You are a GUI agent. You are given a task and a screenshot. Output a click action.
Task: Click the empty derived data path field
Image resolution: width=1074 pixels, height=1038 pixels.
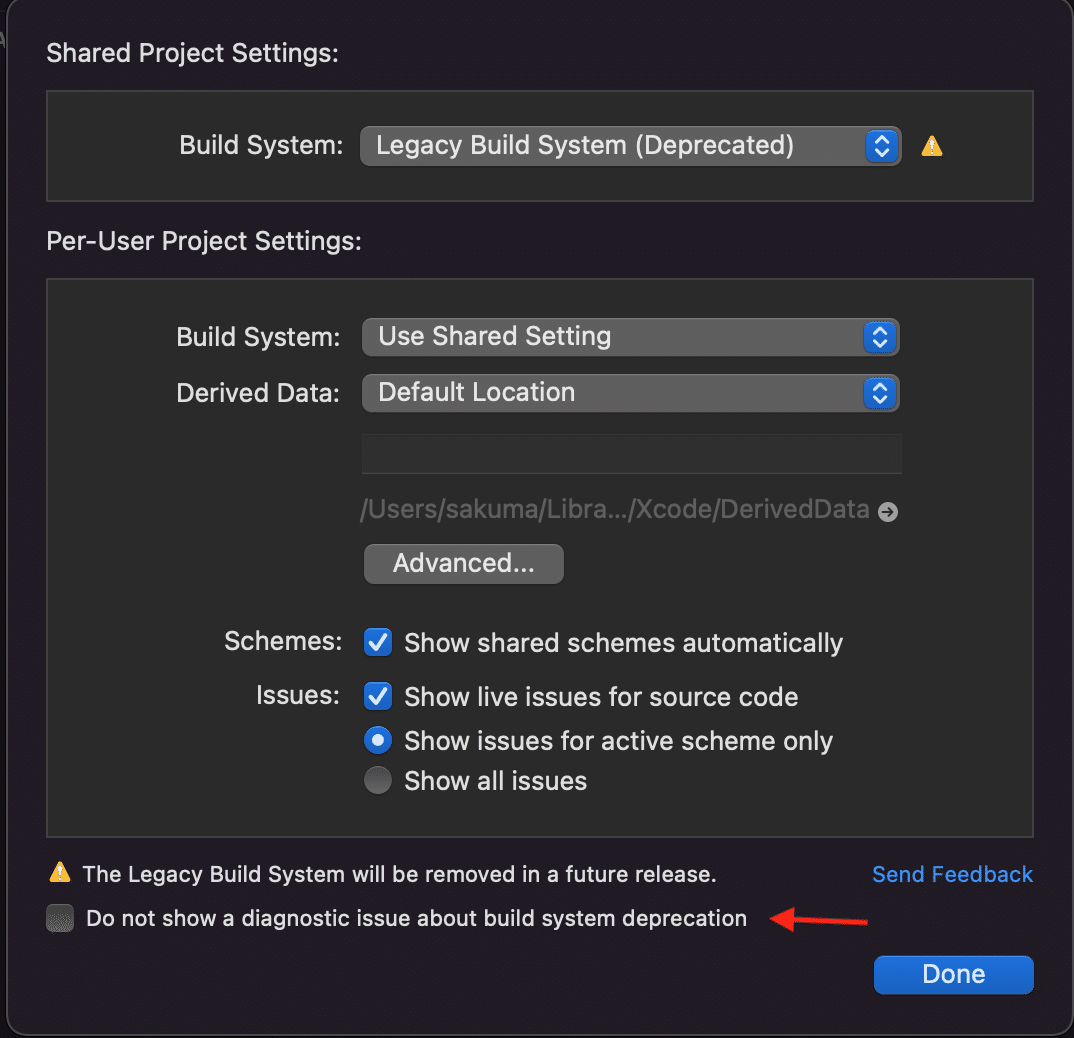pyautogui.click(x=631, y=453)
